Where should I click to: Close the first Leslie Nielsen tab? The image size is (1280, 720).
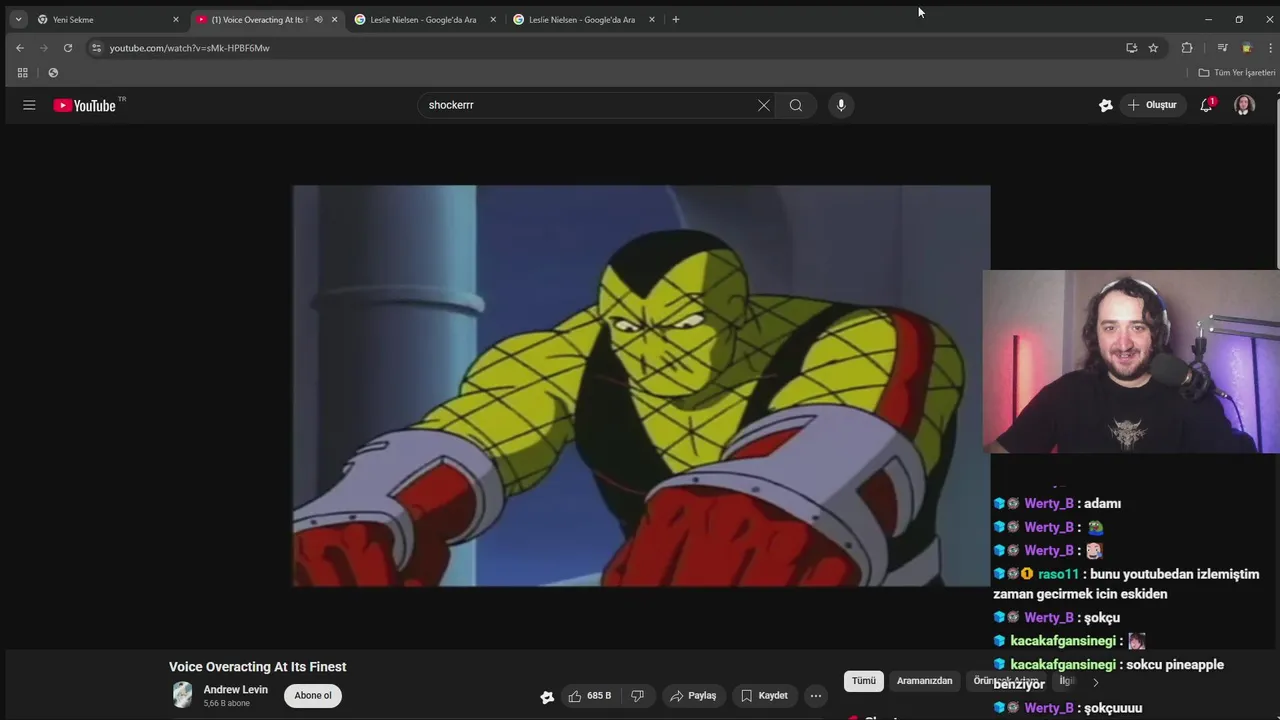493,19
